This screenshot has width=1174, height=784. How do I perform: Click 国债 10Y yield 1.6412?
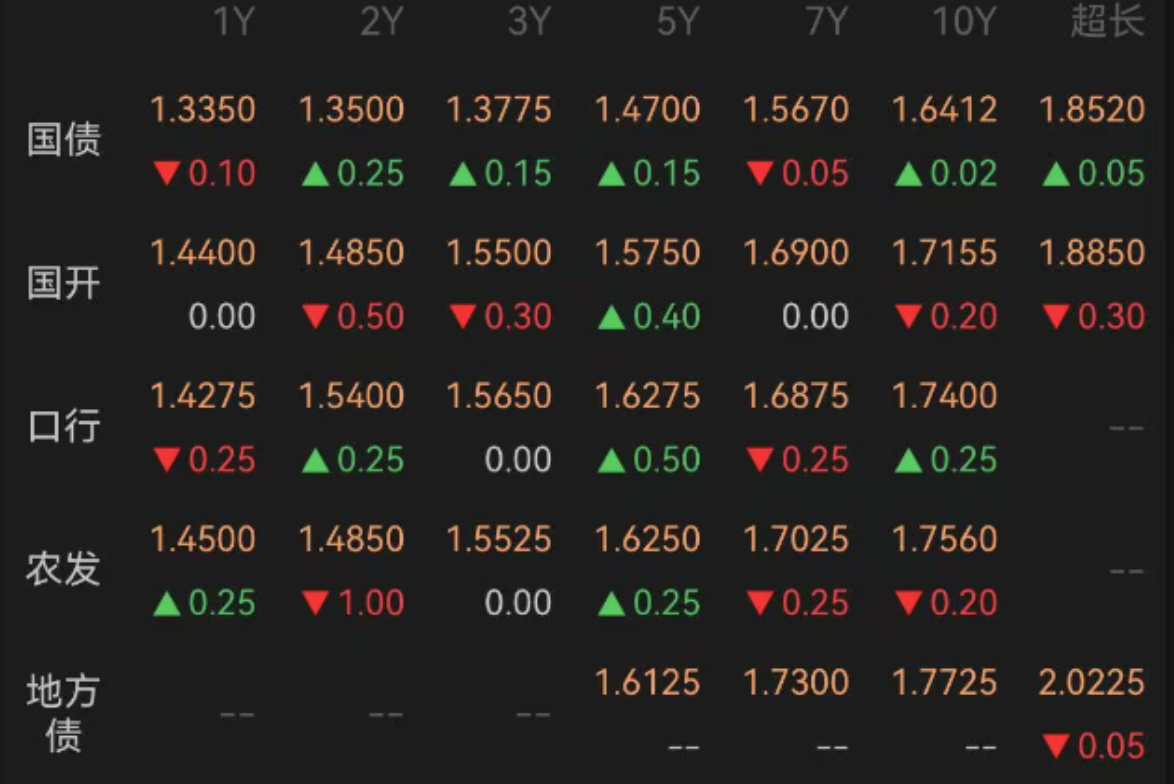pos(945,109)
